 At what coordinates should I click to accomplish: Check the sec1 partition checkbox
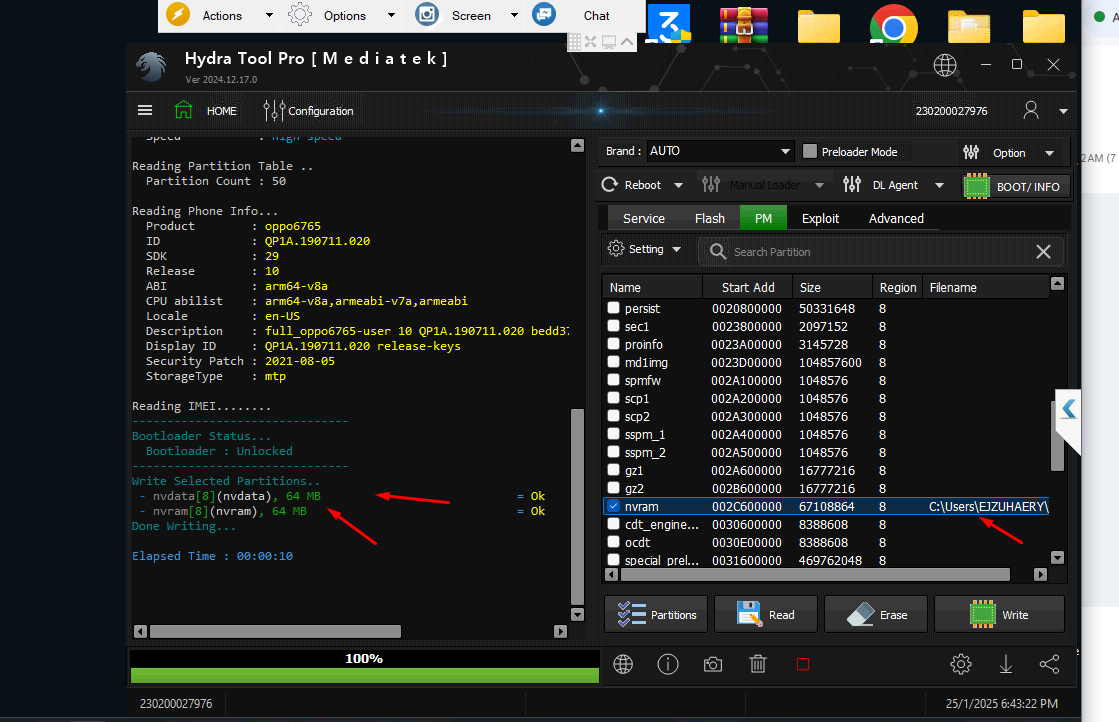pyautogui.click(x=613, y=325)
